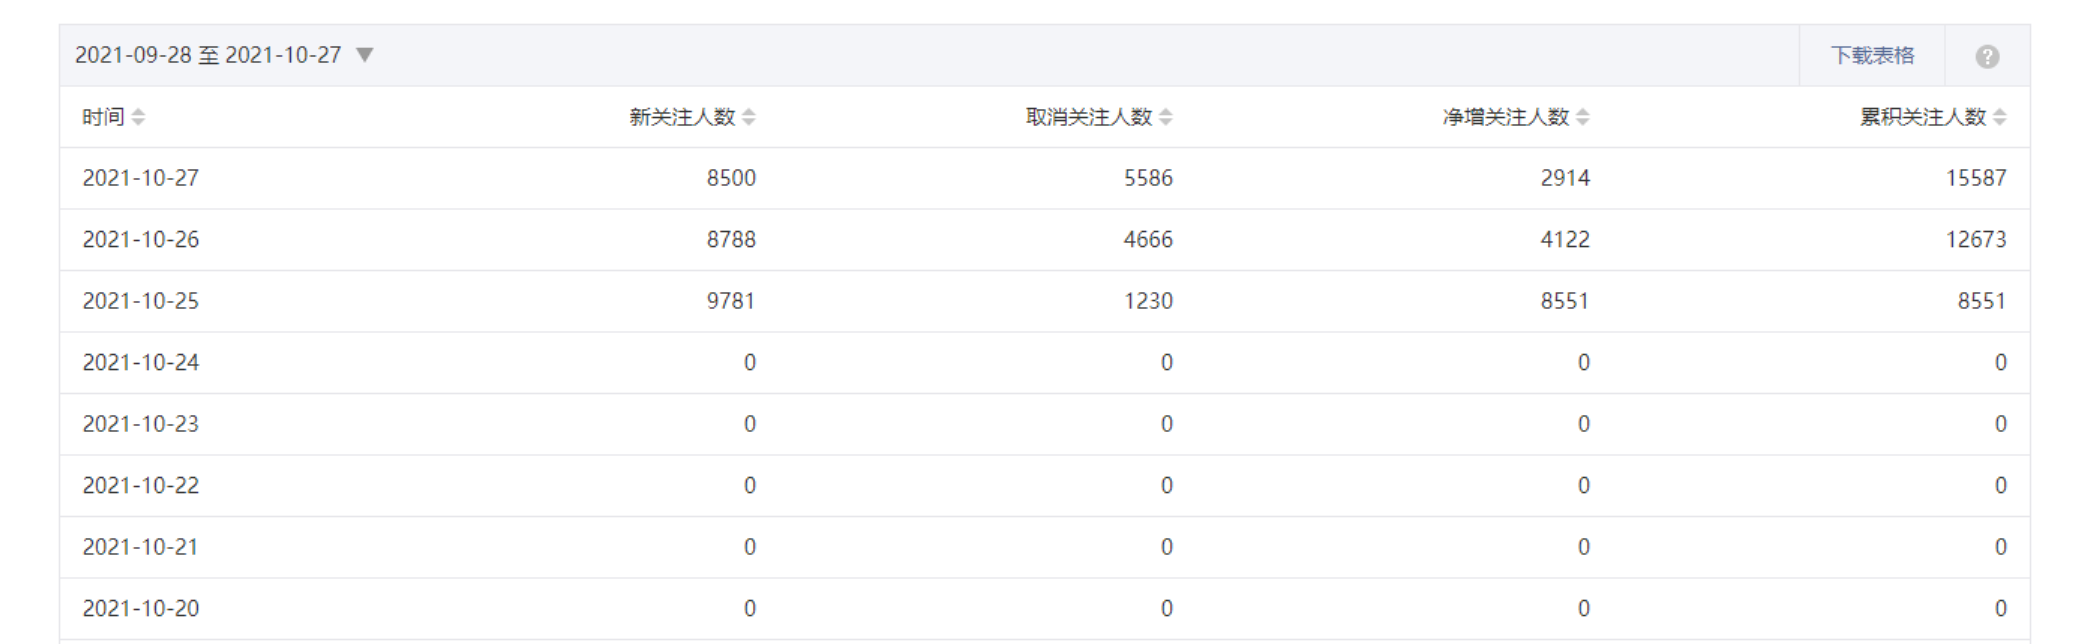Sort by 净增关注人数 column arrows

(x=1583, y=117)
